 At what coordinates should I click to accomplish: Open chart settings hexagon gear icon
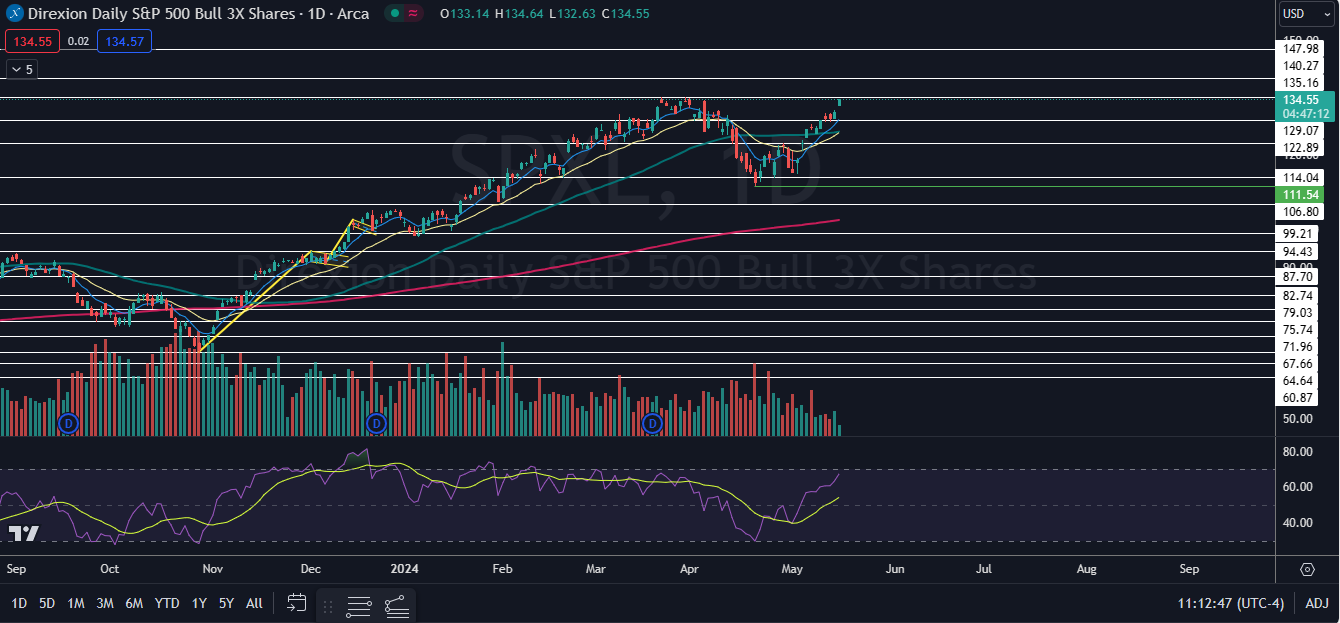(1307, 569)
